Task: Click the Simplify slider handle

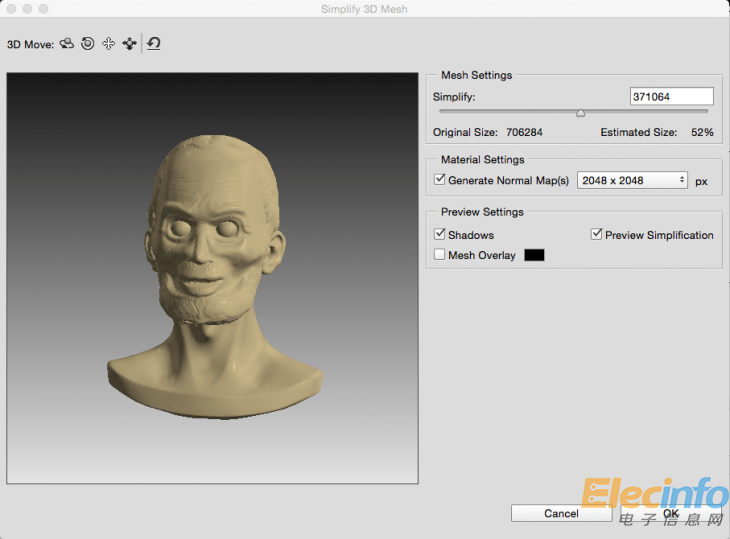Action: (x=580, y=113)
